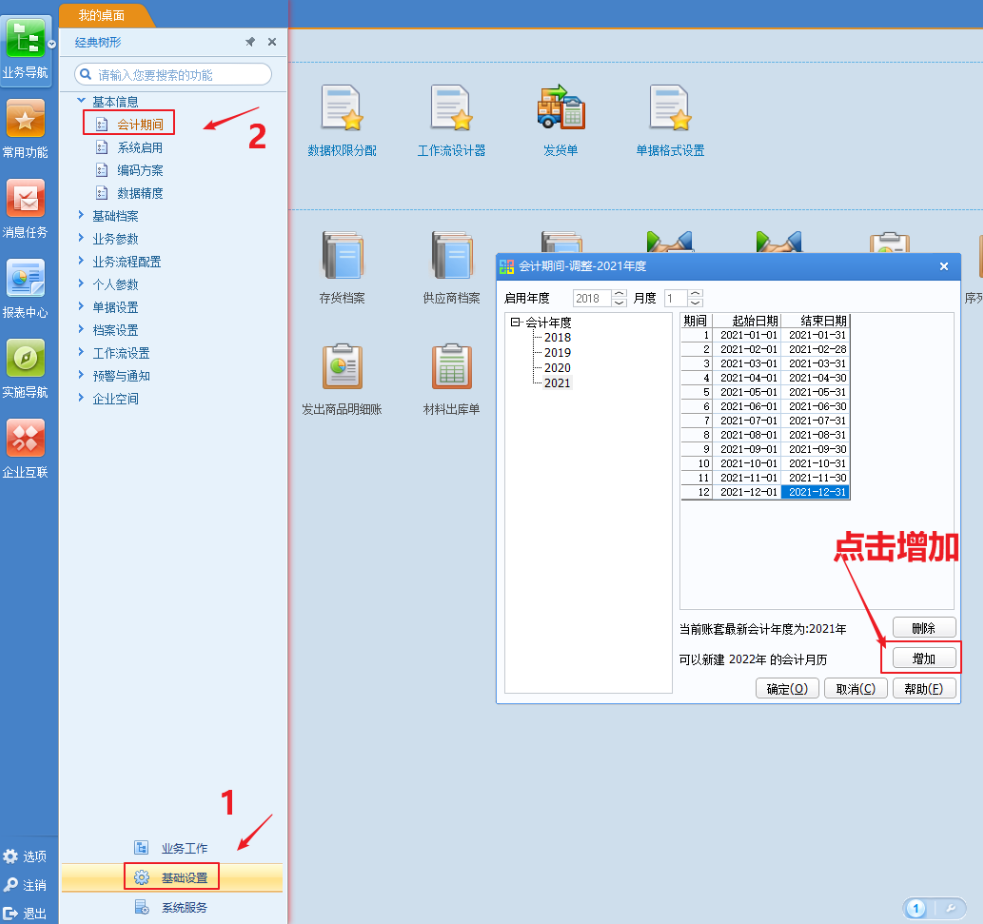This screenshot has height=924, width=983.
Task: Click 确定(O) button in dialog
Action: pyautogui.click(x=787, y=689)
